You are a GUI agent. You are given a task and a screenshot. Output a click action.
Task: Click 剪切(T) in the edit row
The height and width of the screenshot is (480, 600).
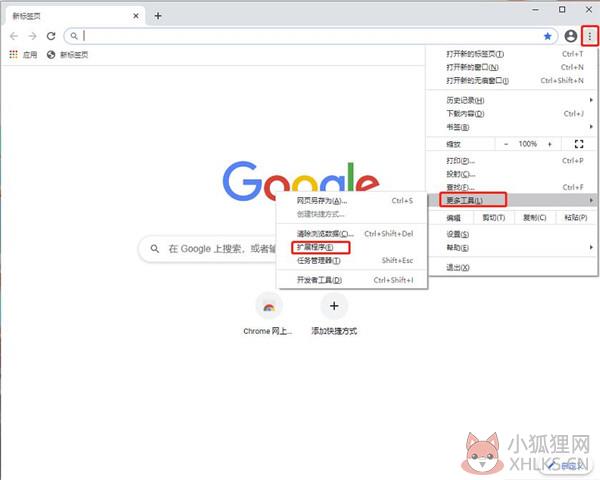coord(494,218)
